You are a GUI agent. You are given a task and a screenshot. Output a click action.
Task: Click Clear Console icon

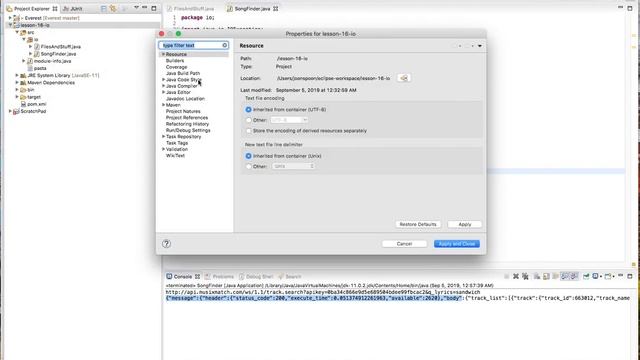[x=537, y=276]
